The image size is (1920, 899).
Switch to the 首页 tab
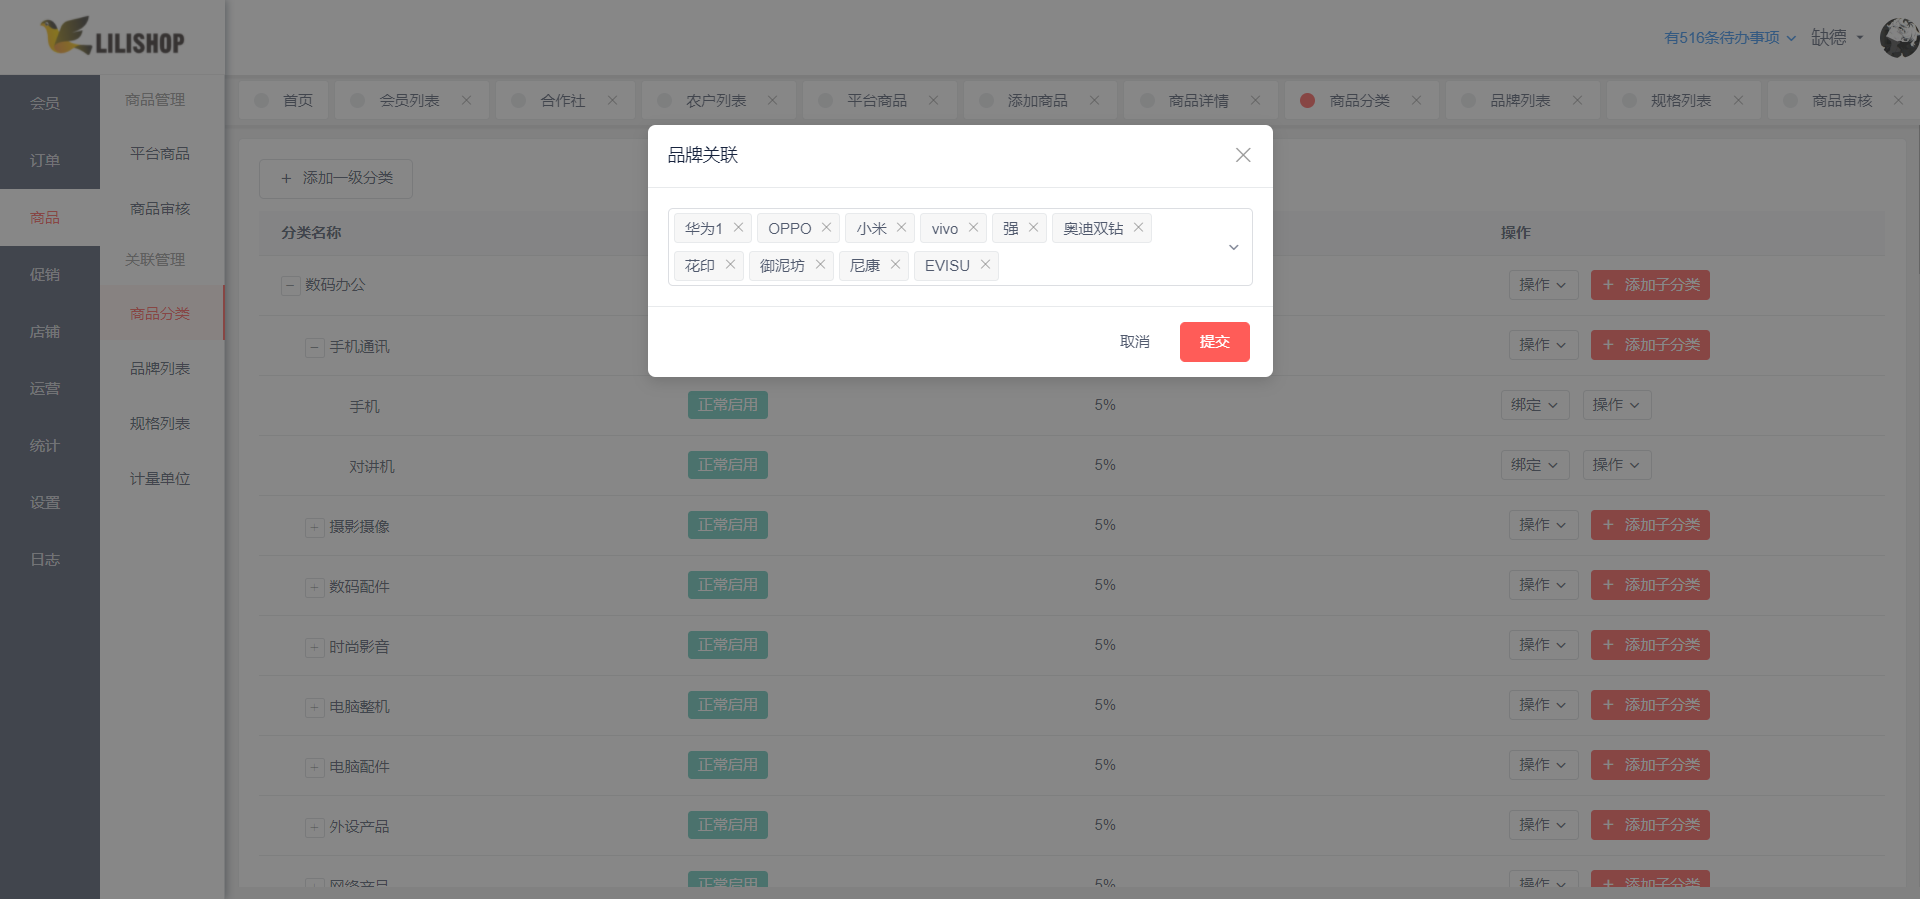point(284,100)
